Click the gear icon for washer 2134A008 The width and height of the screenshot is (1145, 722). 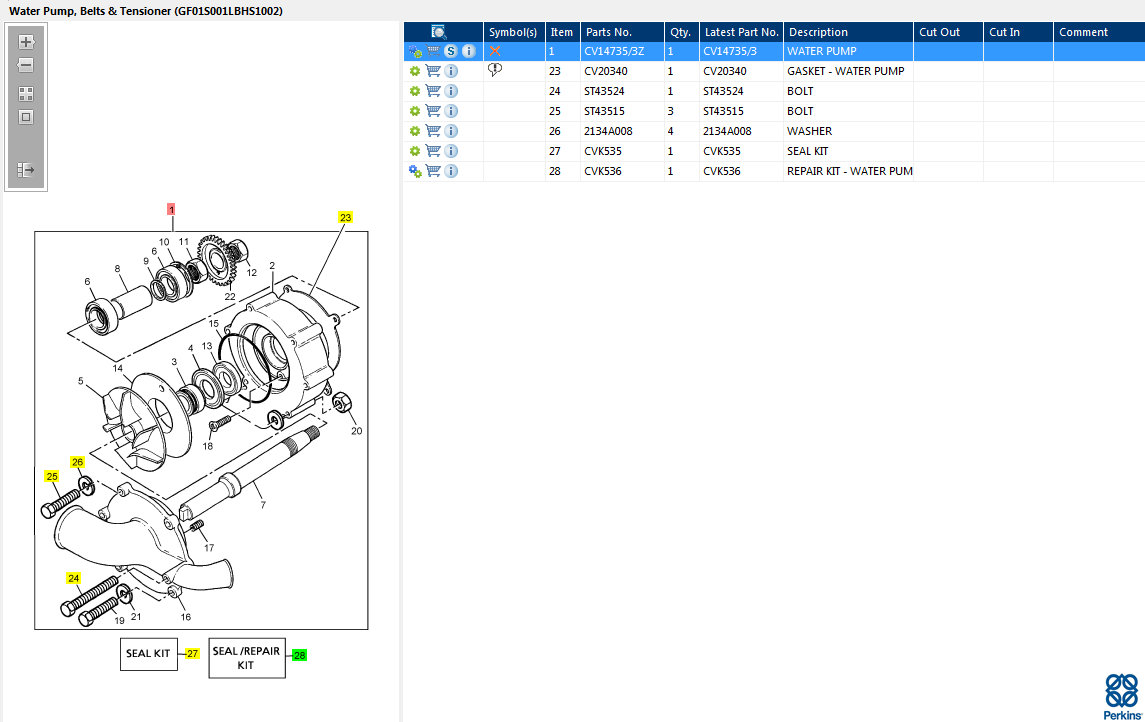coord(415,131)
